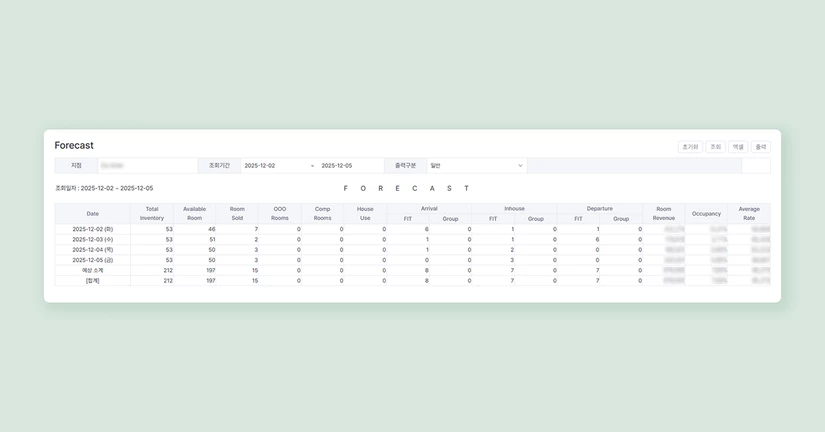Image resolution: width=825 pixels, height=432 pixels.
Task: Click the blurred 지점 branch input field
Action: click(x=147, y=165)
